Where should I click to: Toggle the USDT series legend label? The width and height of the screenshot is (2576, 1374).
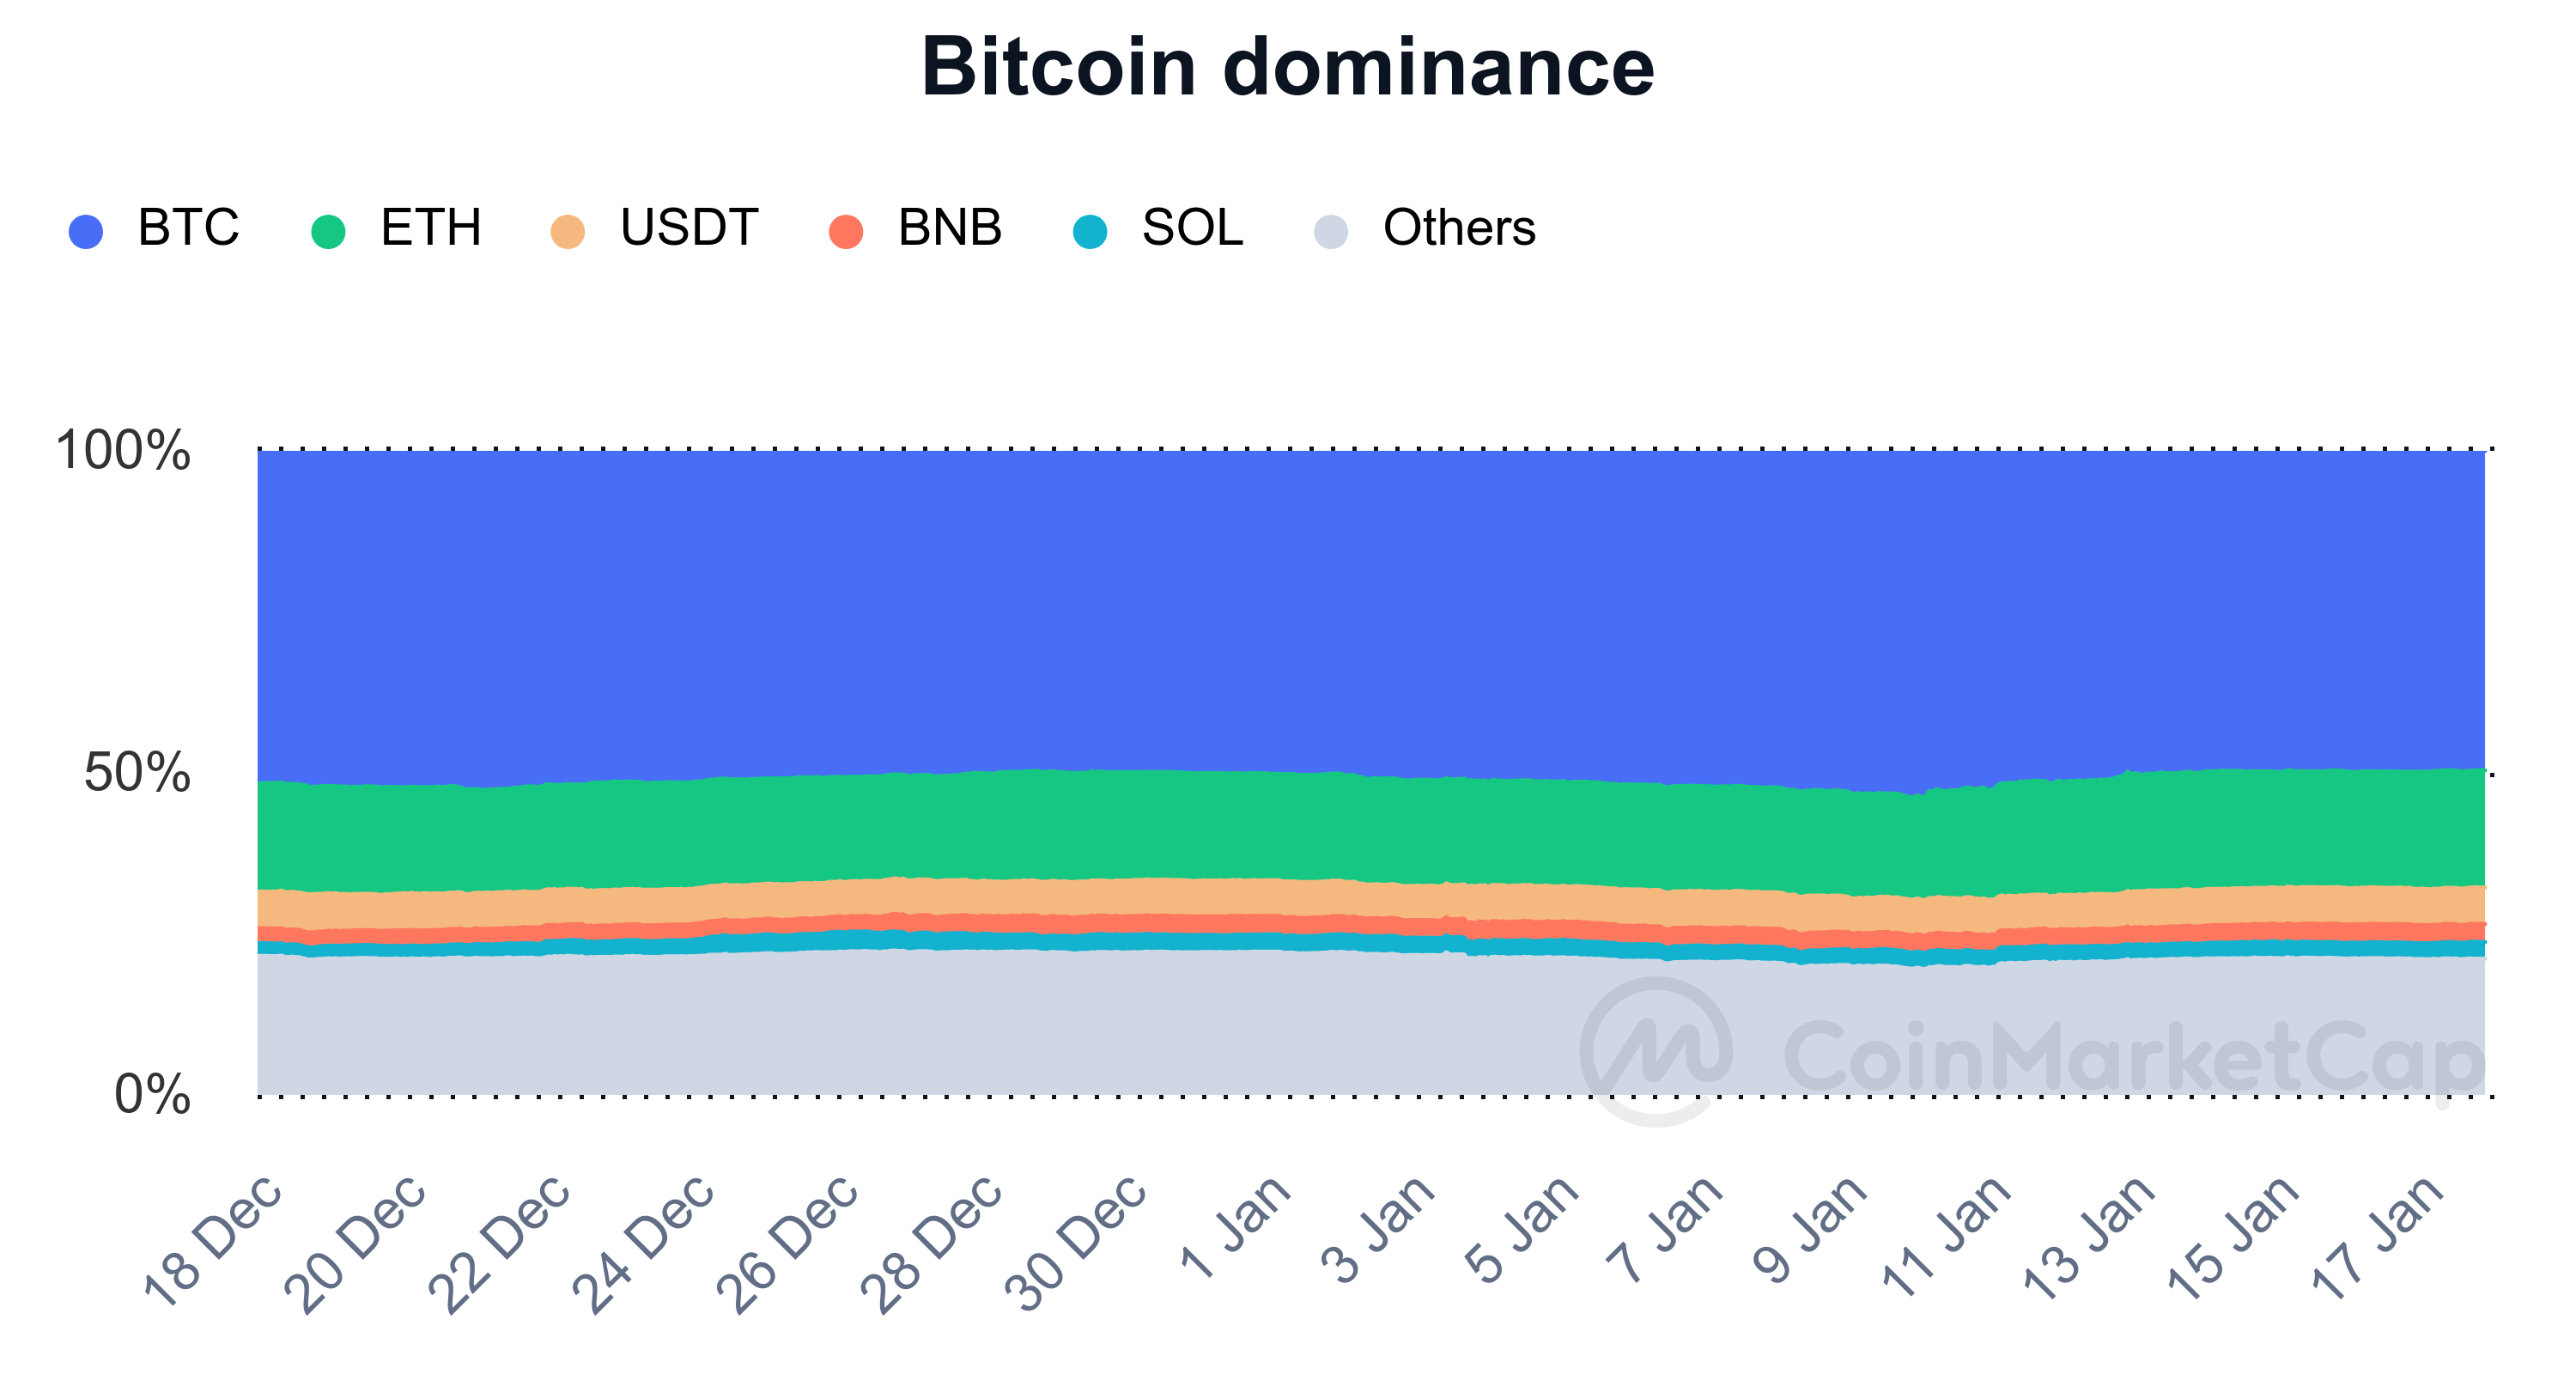689,228
